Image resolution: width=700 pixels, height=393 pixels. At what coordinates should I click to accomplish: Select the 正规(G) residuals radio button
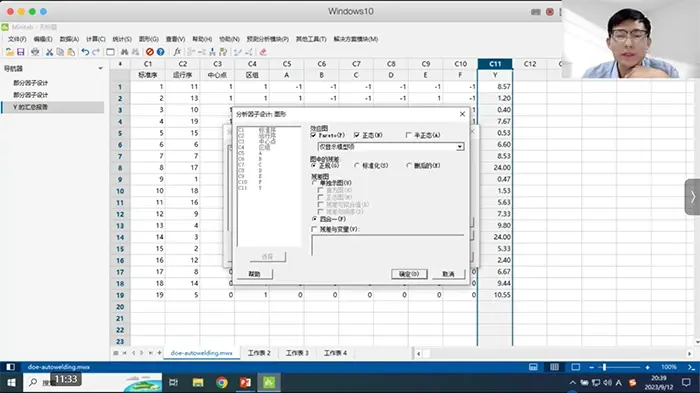point(314,166)
